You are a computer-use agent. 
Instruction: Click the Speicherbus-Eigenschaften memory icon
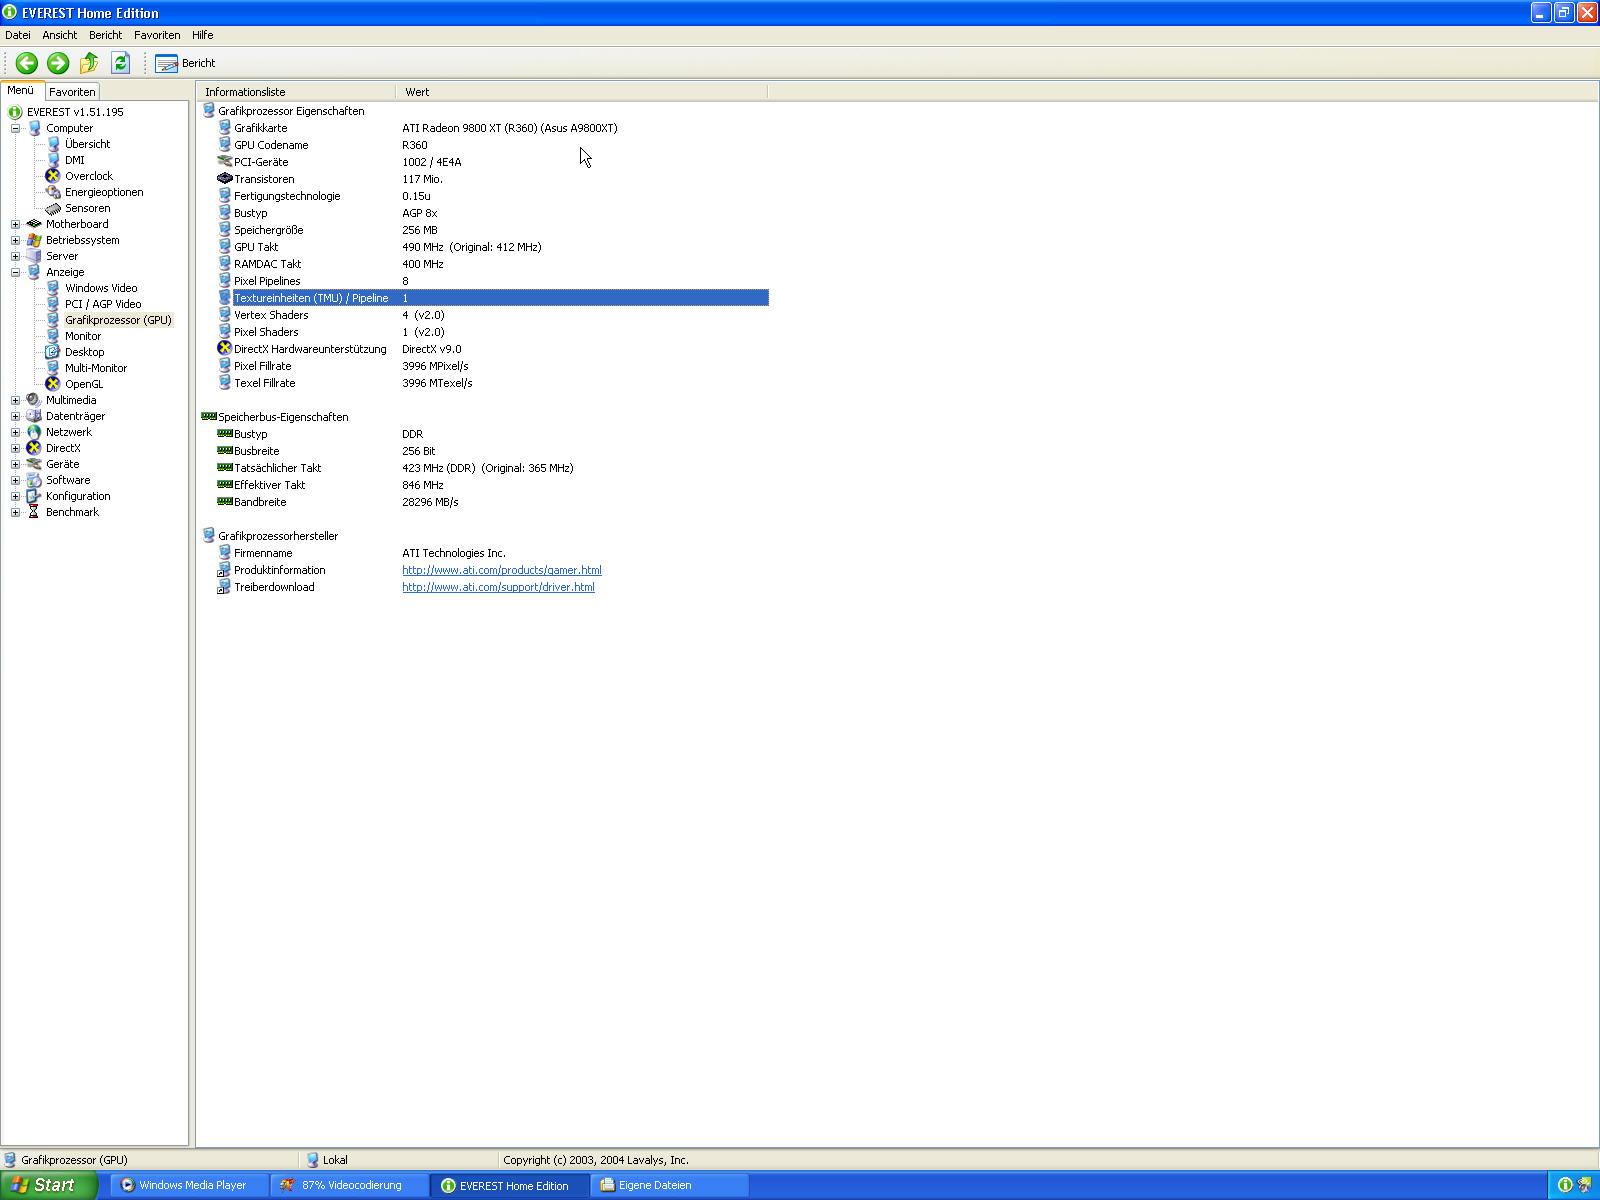click(x=209, y=417)
